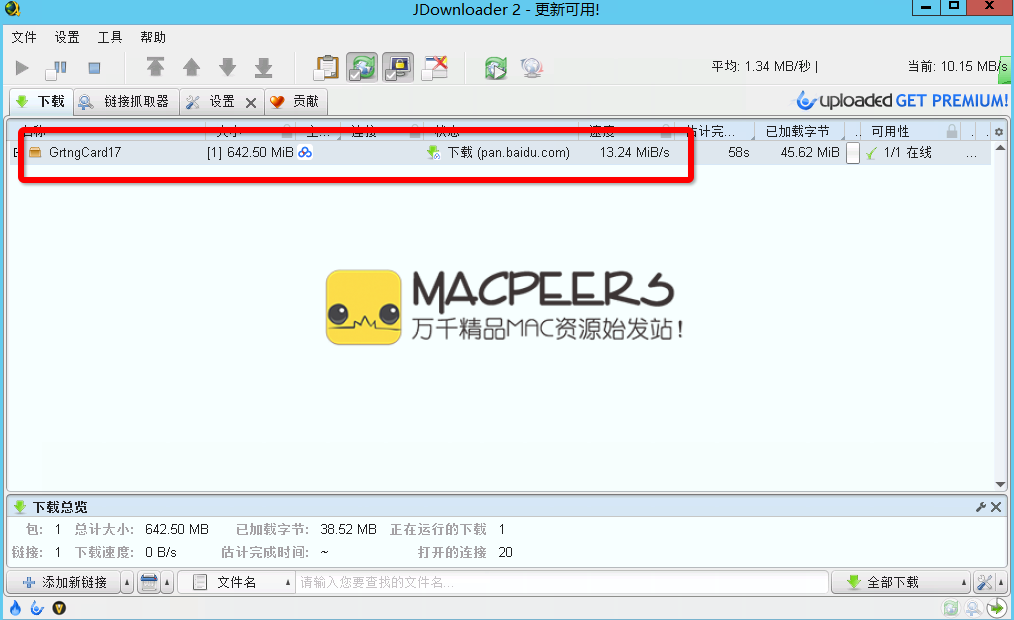
Task: Click the 58s estimated time cell
Action: click(739, 153)
